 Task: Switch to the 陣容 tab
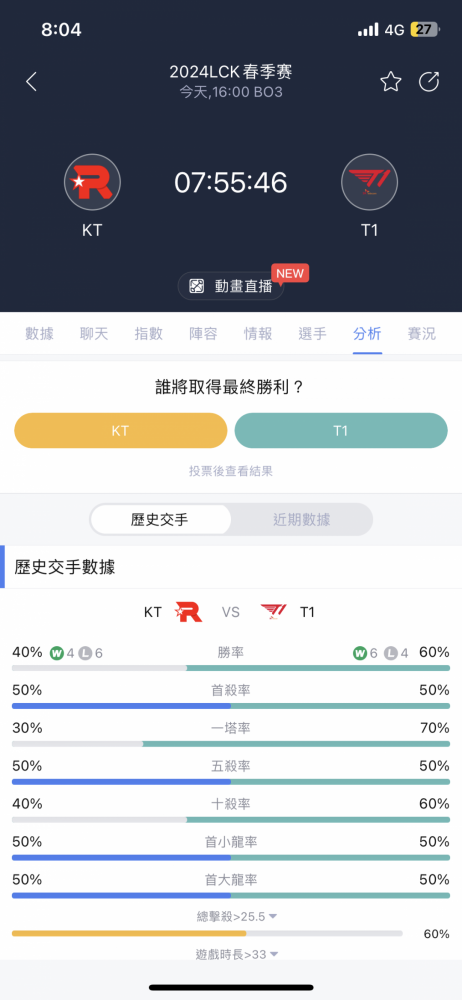[204, 334]
